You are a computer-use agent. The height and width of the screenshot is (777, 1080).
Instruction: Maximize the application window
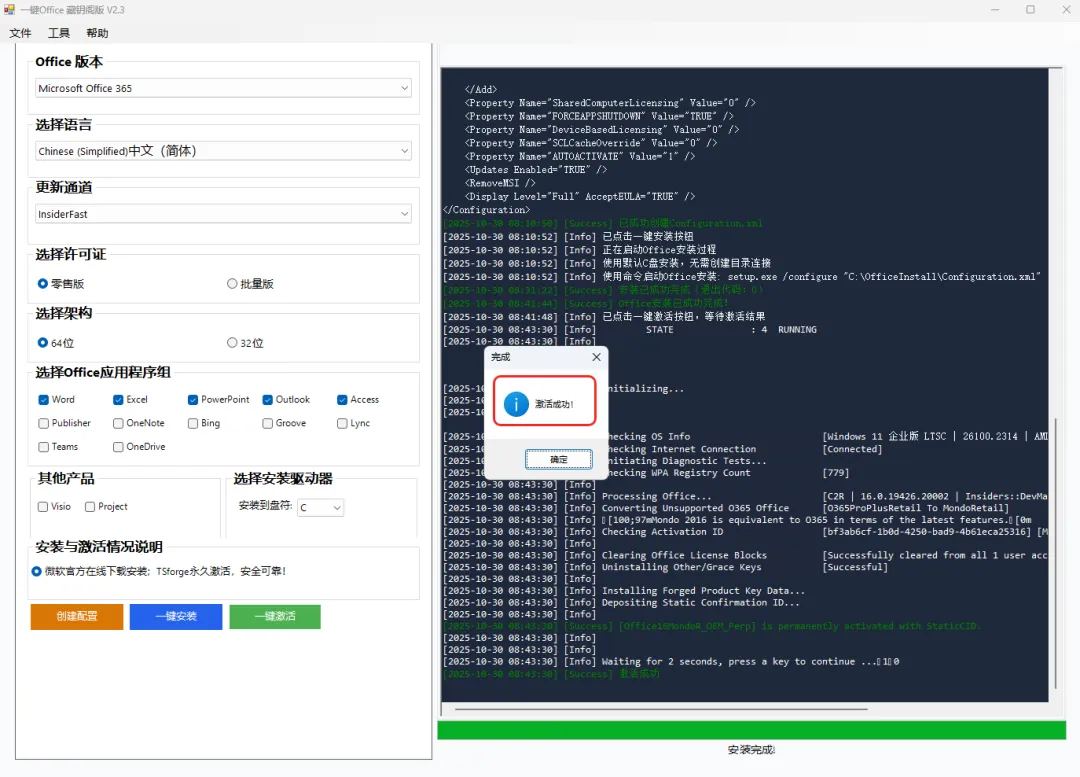click(1030, 10)
